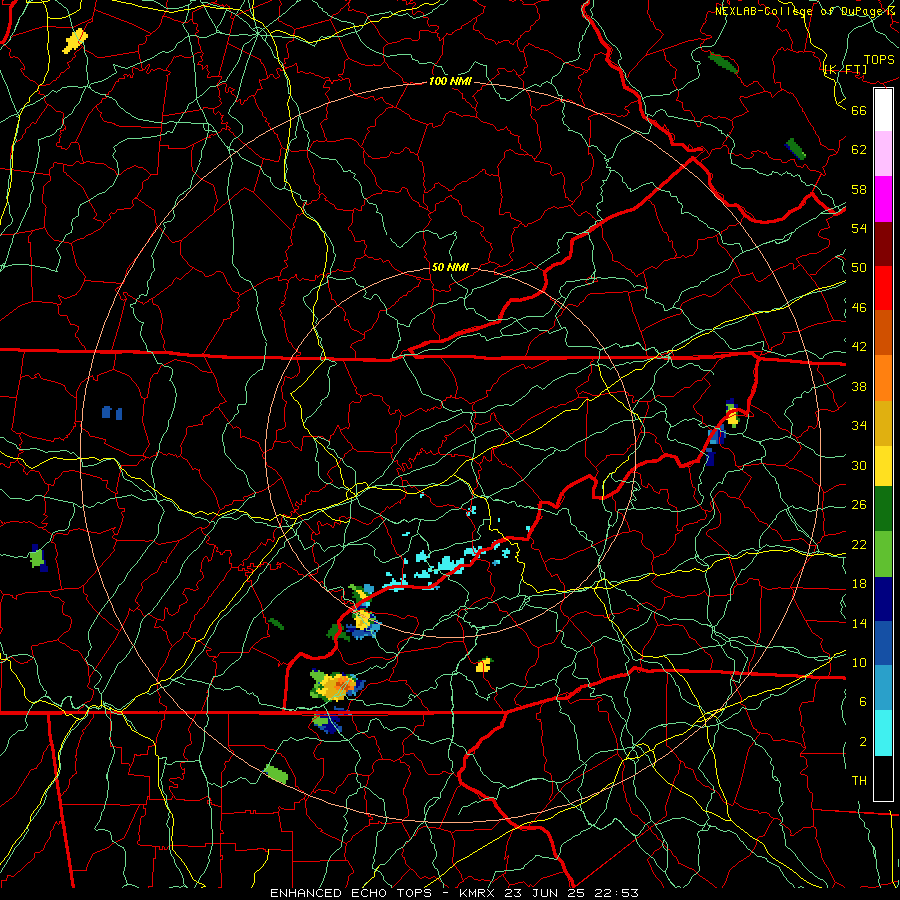Click the white swatch in the tops legend

[883, 110]
